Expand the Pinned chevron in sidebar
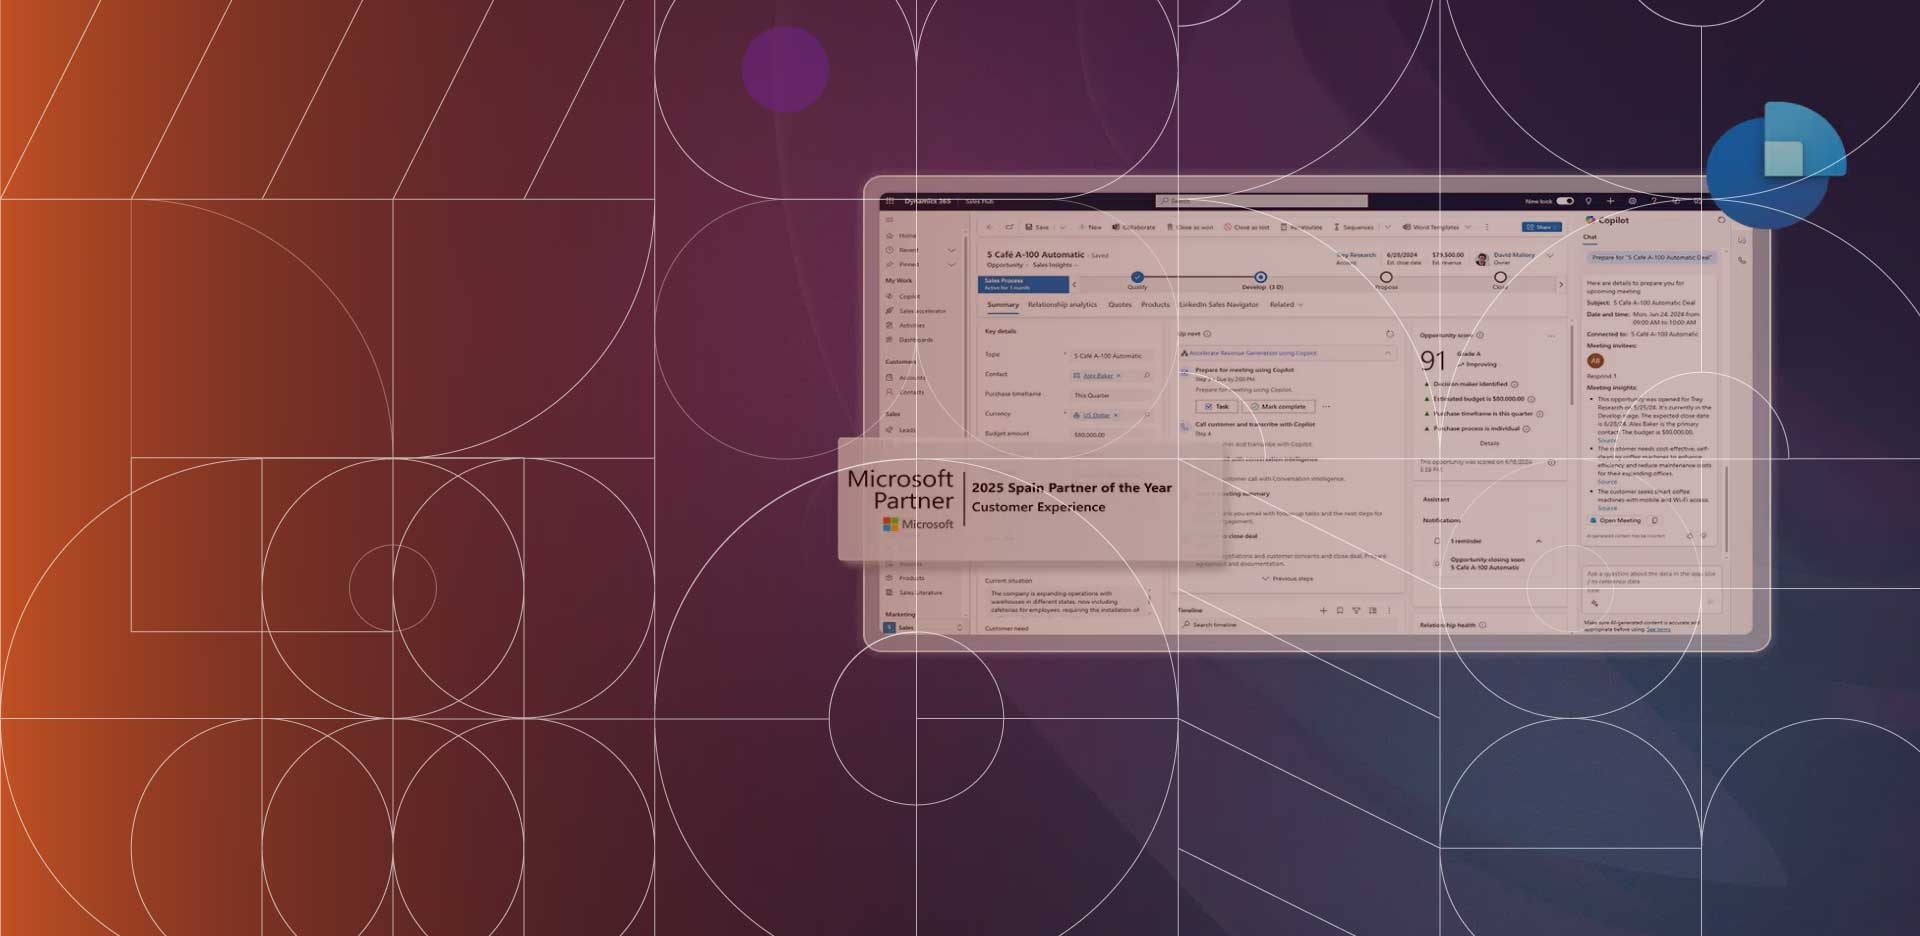 pos(951,265)
